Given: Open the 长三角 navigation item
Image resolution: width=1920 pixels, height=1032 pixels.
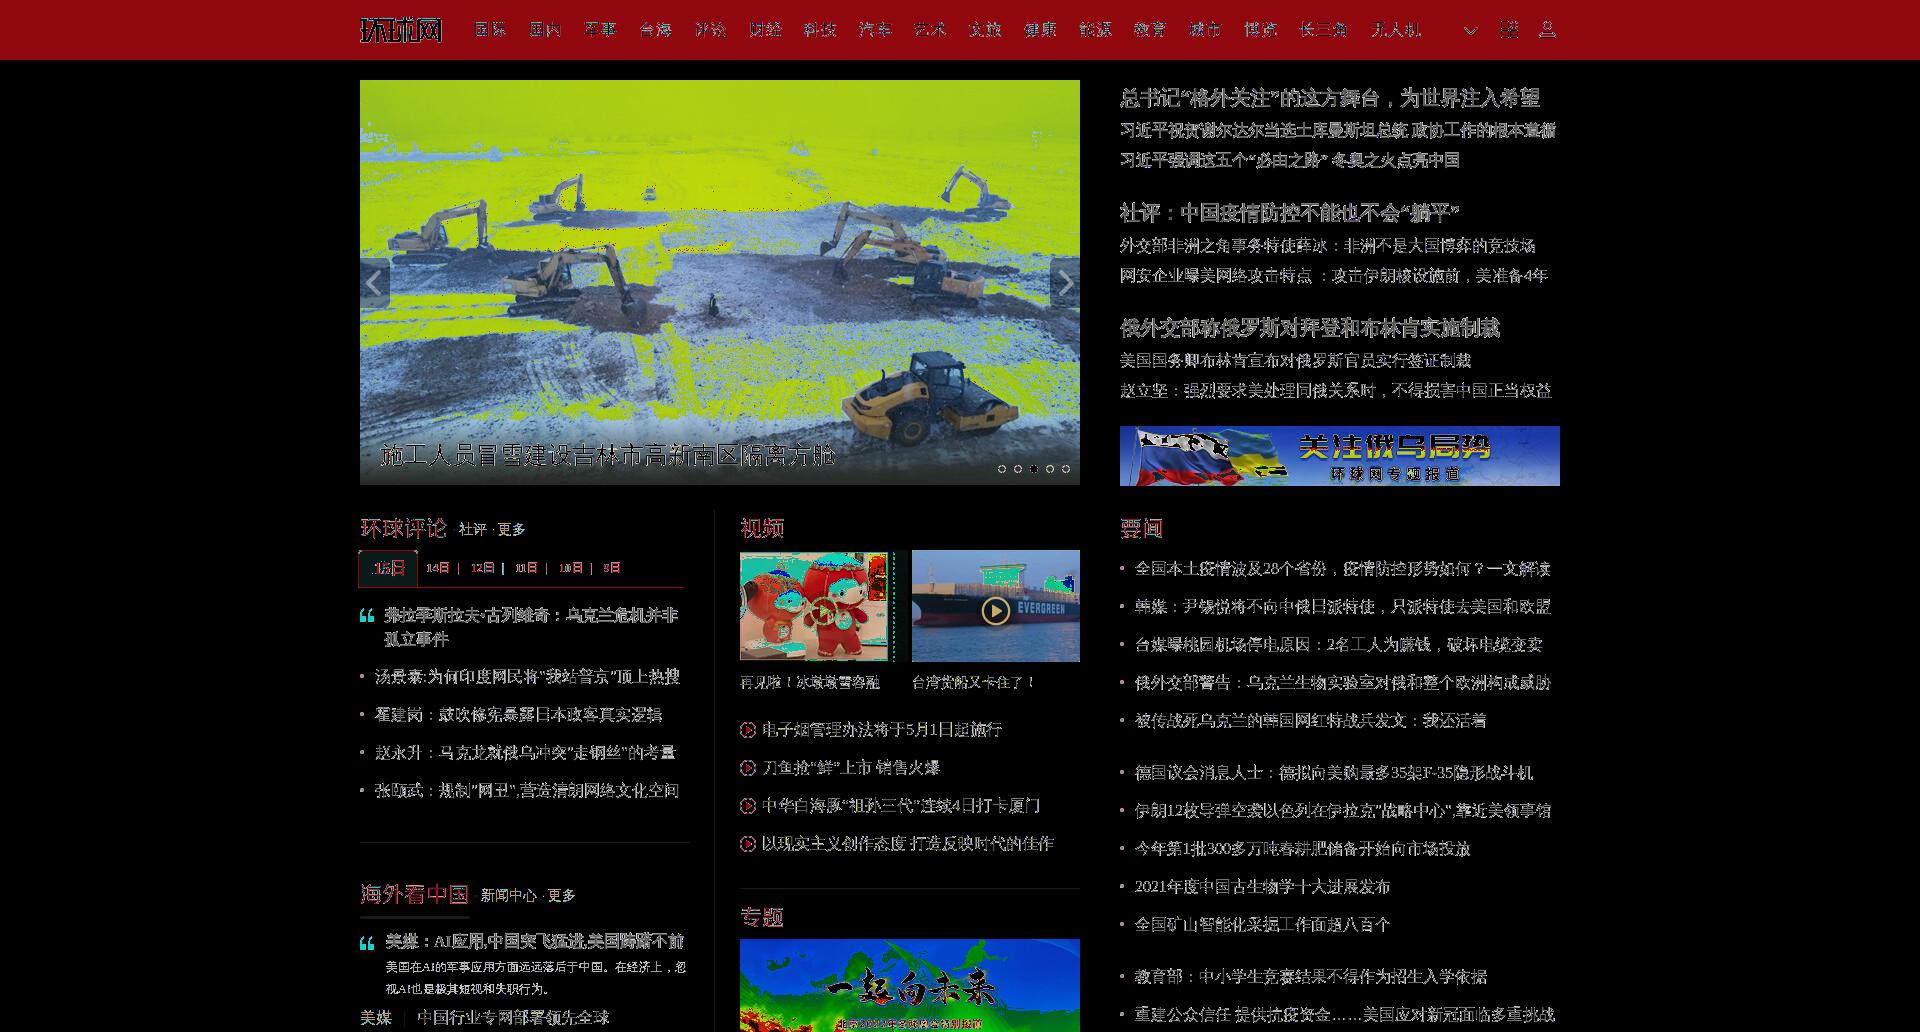Looking at the screenshot, I should [x=1323, y=30].
